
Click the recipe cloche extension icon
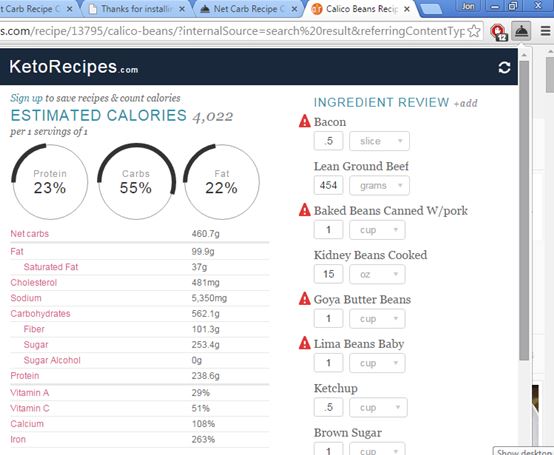[521, 31]
